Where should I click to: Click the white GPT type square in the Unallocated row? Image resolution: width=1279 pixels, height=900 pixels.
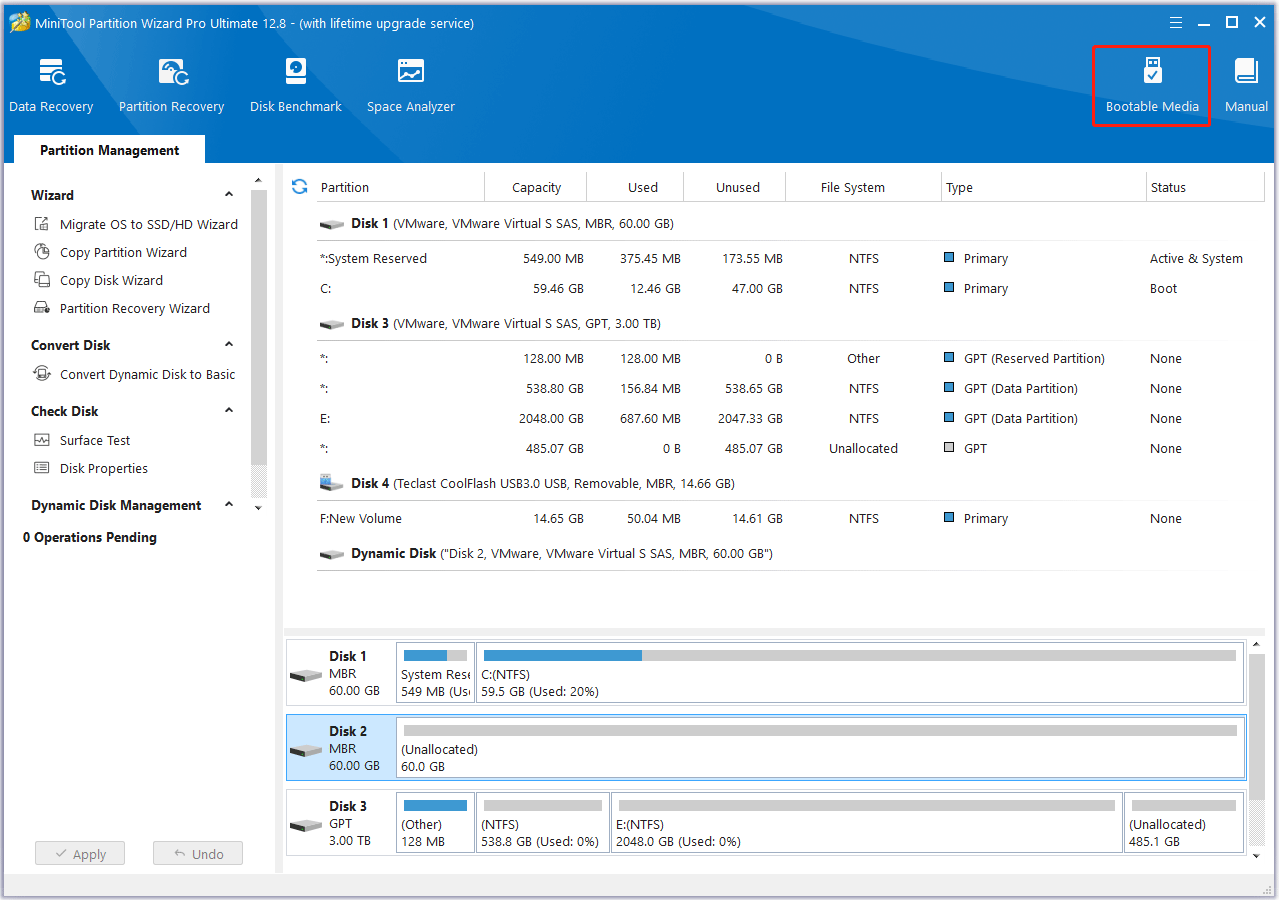(949, 447)
